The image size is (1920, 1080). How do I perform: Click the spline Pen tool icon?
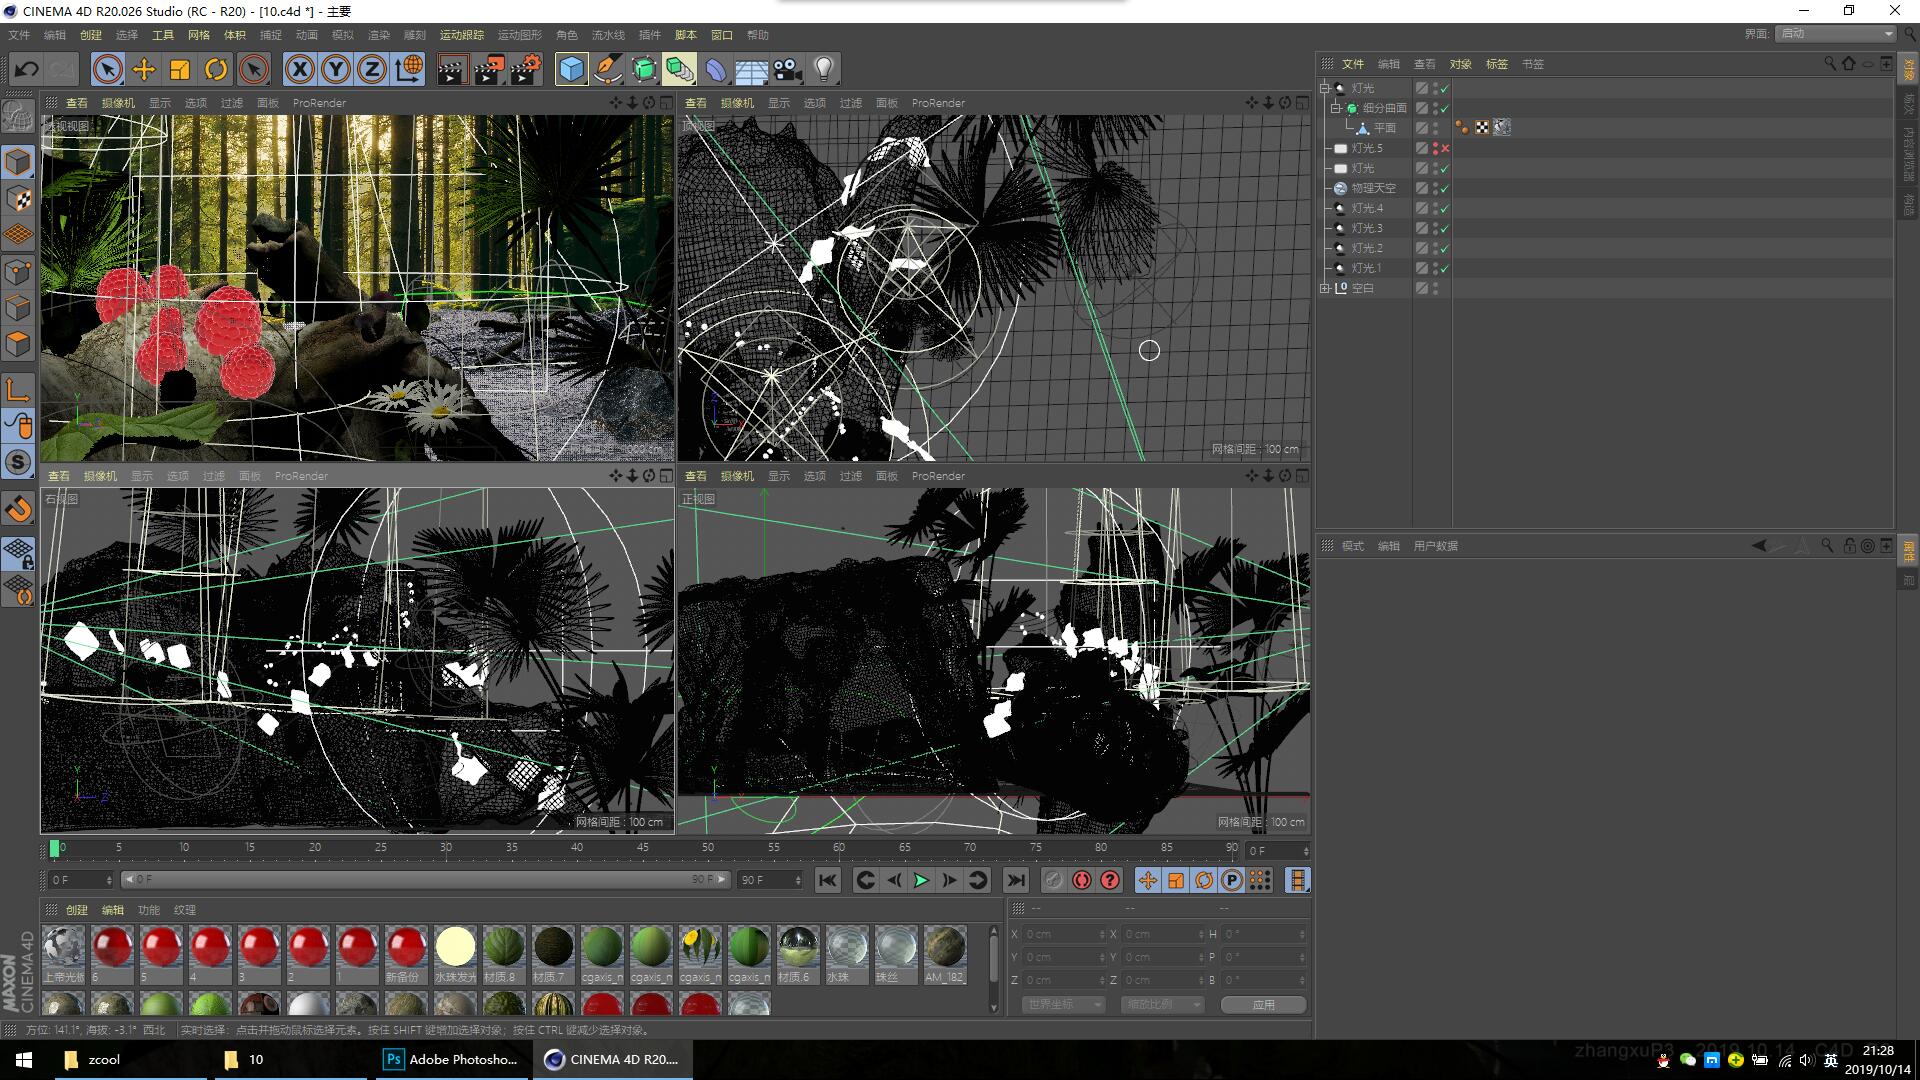point(608,69)
